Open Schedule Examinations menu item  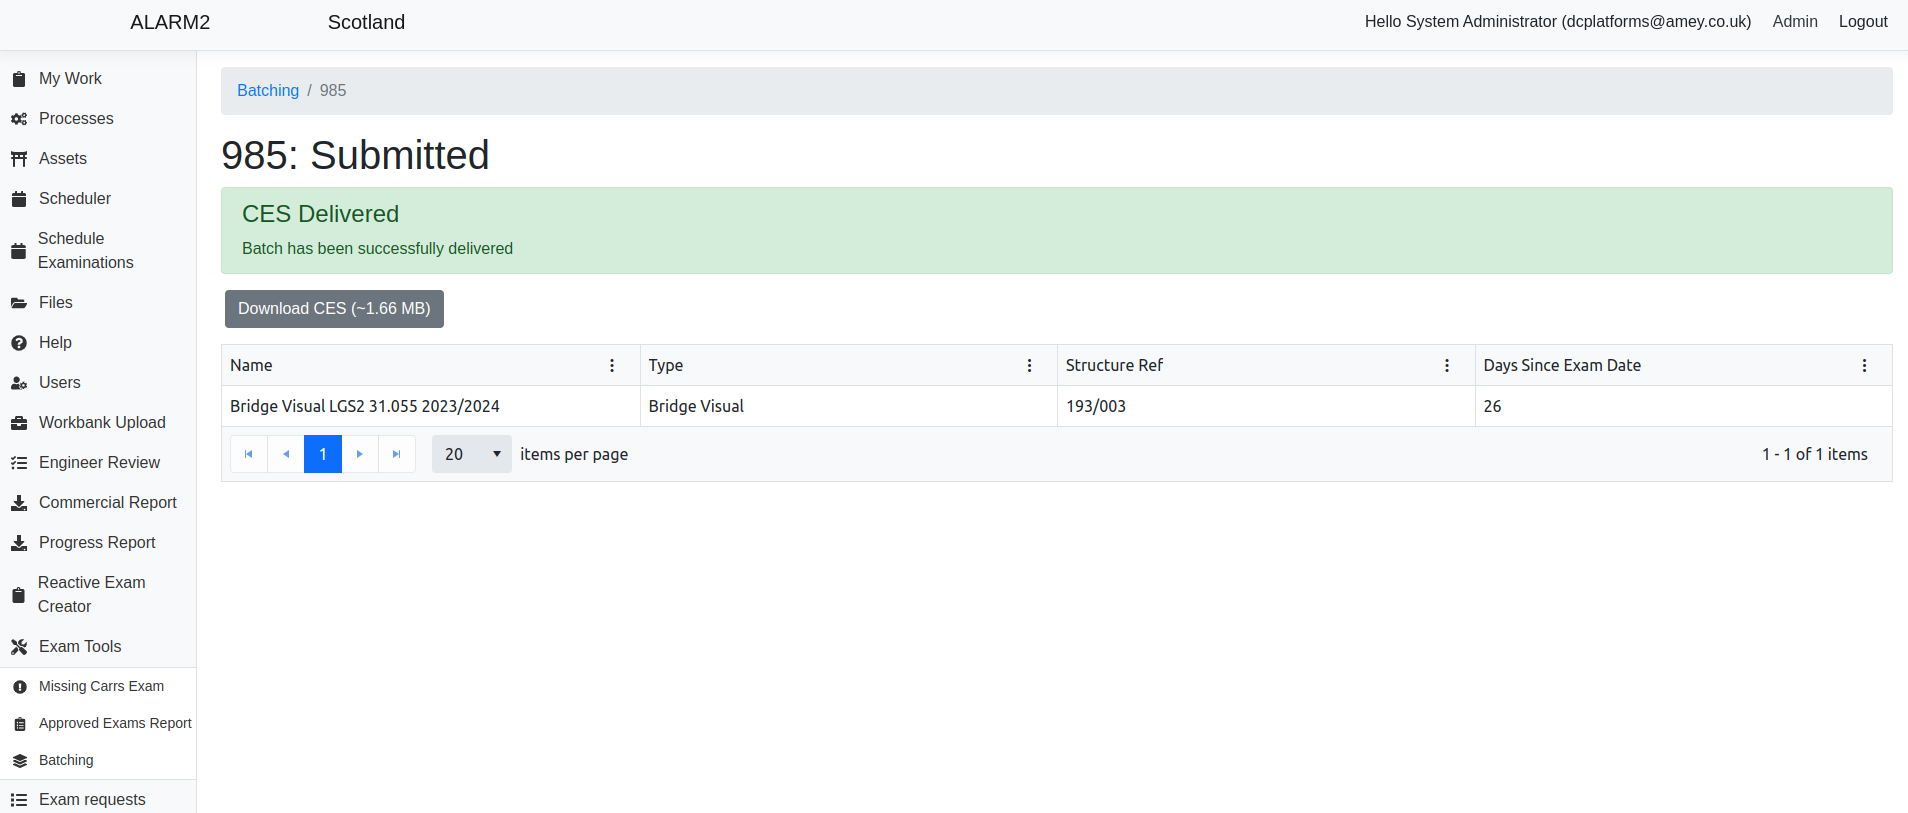point(86,250)
